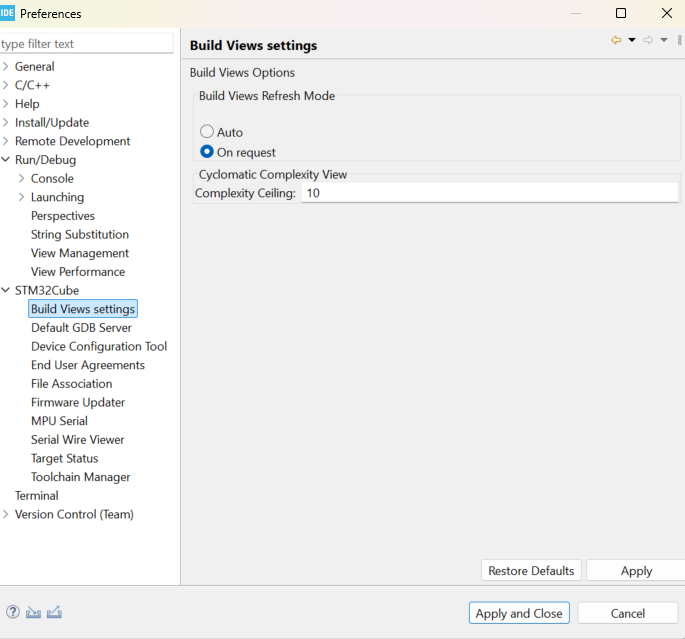Click the Export preferences icon
The height and width of the screenshot is (639, 685).
pos(54,612)
